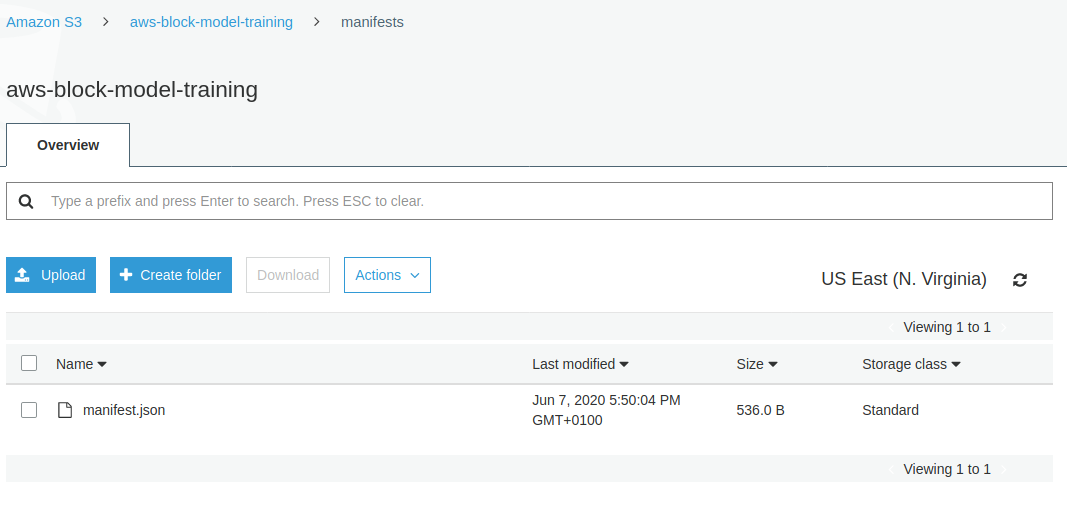Click the refresh icon next to region
This screenshot has width=1067, height=508.
point(1019,280)
